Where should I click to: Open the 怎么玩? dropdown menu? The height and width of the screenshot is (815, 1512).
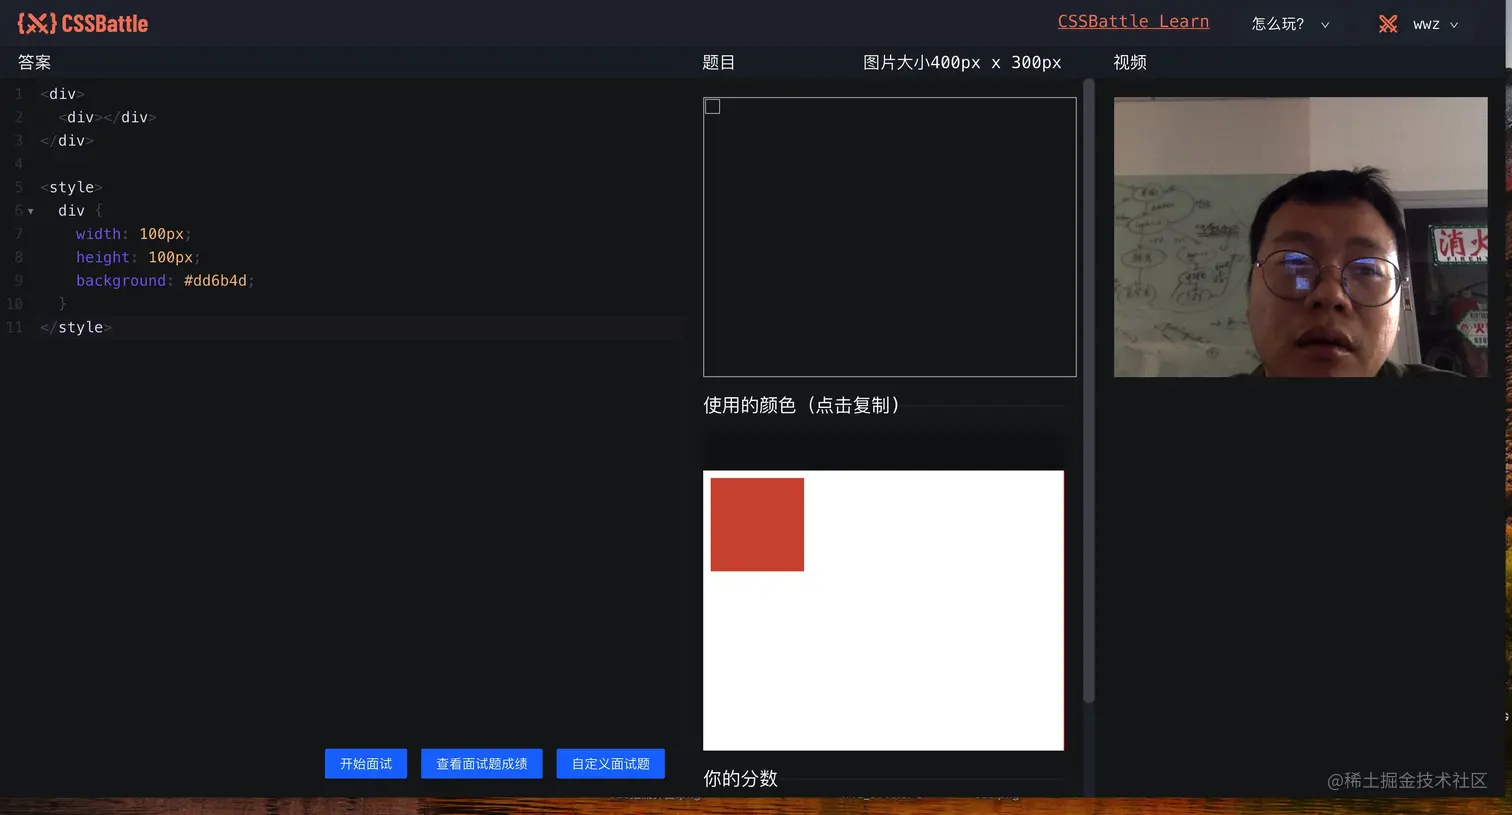(1290, 23)
